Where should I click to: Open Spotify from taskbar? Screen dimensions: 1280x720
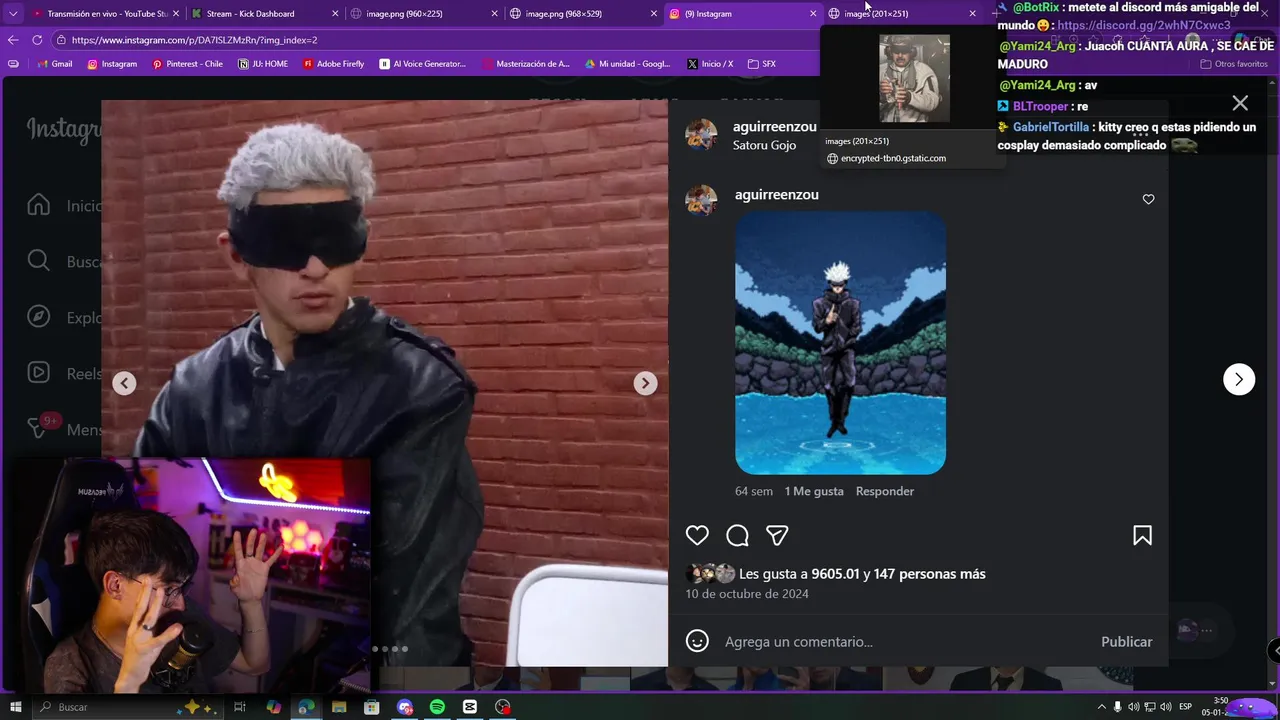click(437, 707)
